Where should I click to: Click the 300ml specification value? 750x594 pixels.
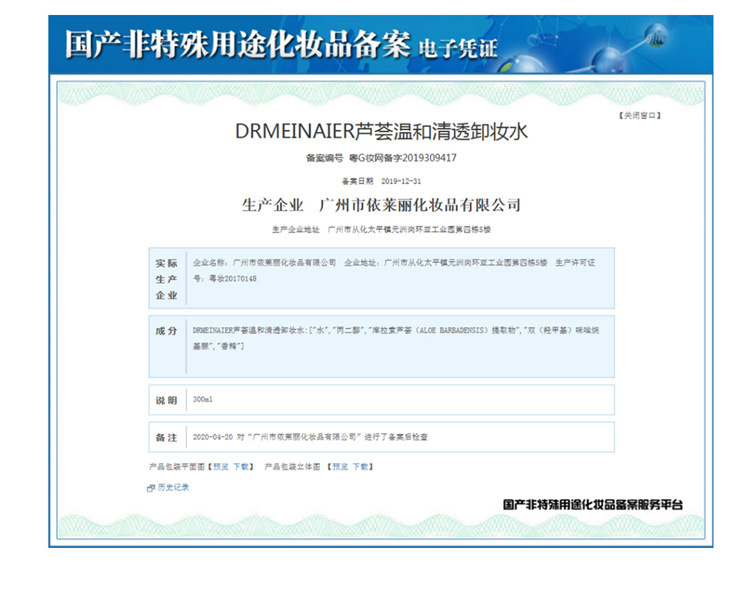(x=202, y=399)
